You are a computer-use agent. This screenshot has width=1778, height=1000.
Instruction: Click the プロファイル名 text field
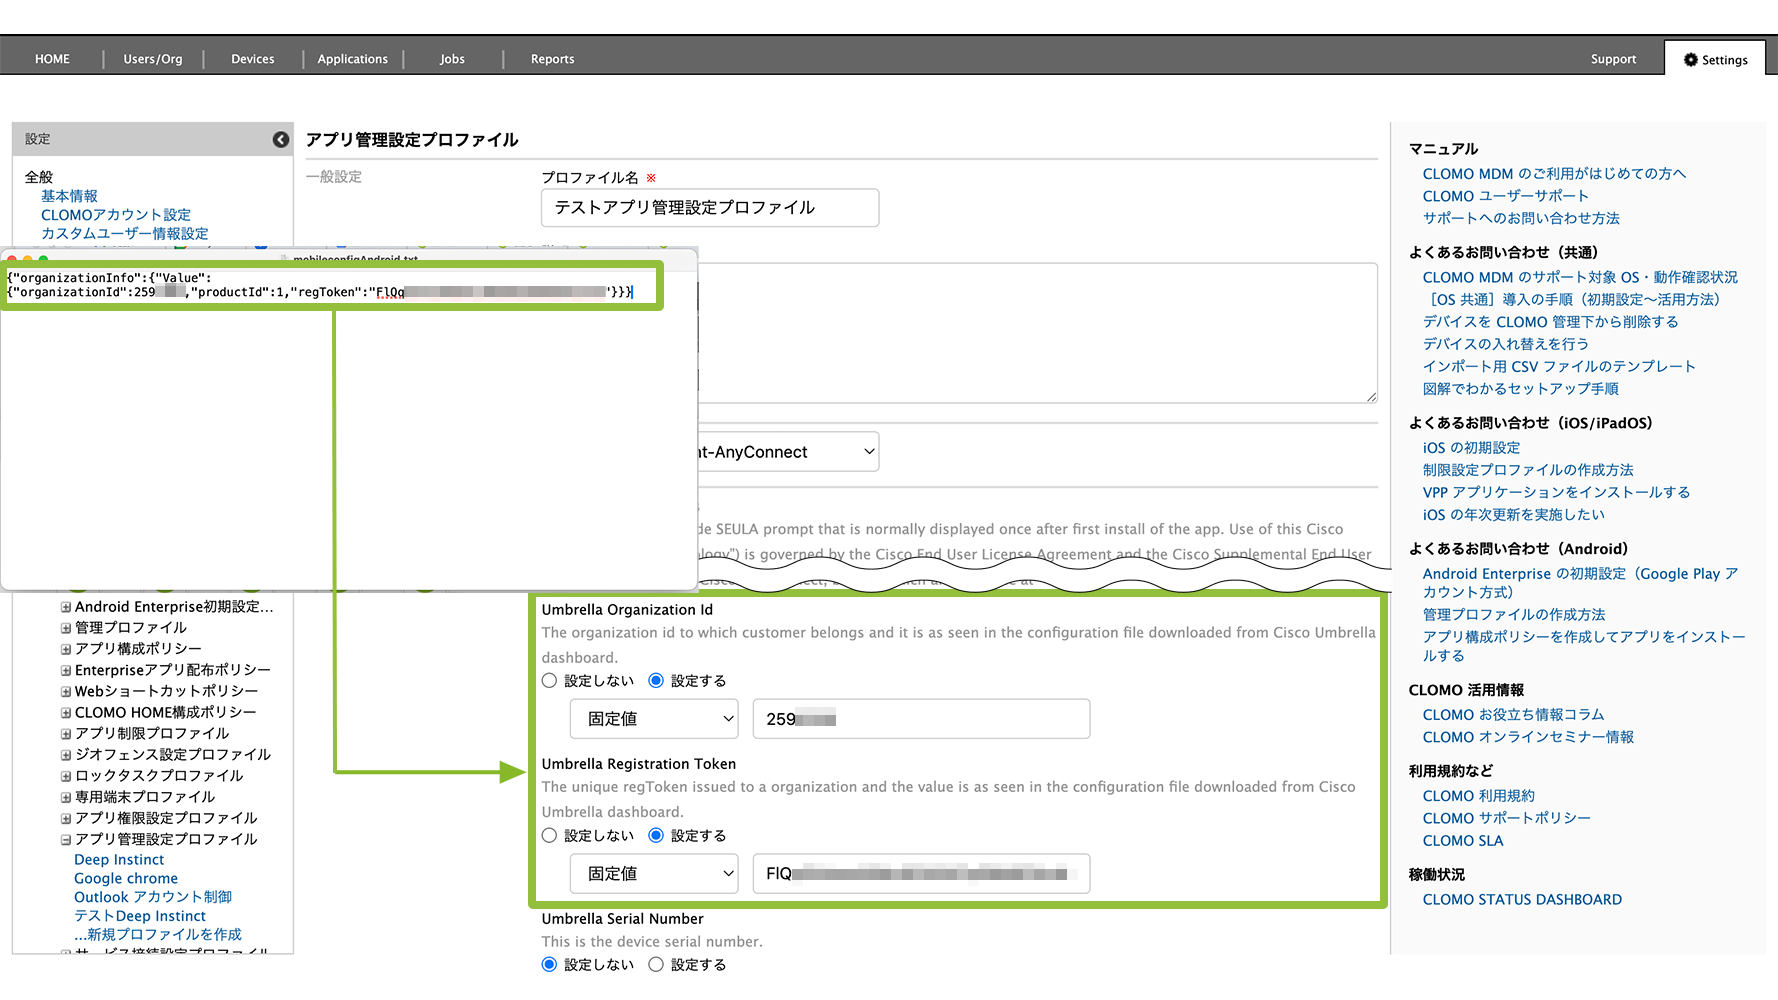pos(710,208)
